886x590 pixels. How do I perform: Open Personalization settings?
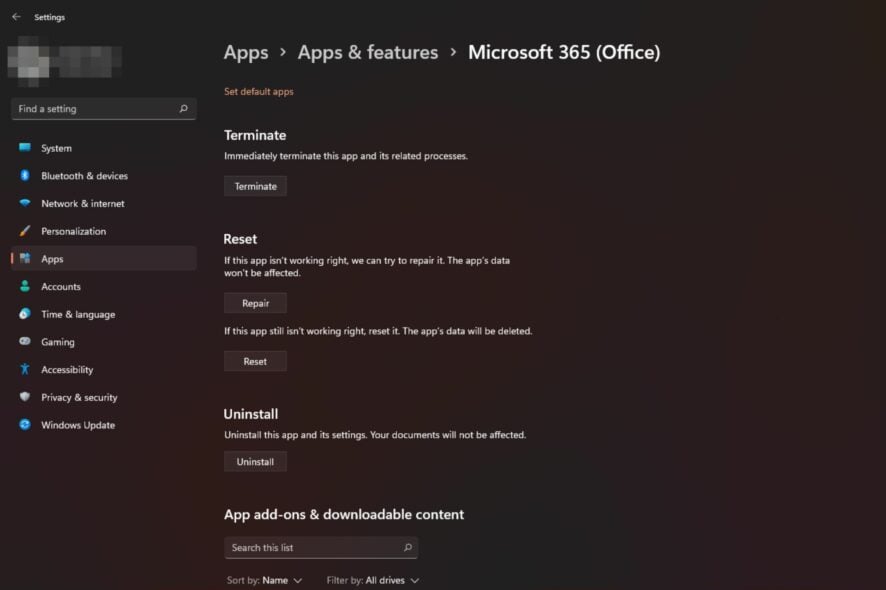click(x=103, y=231)
